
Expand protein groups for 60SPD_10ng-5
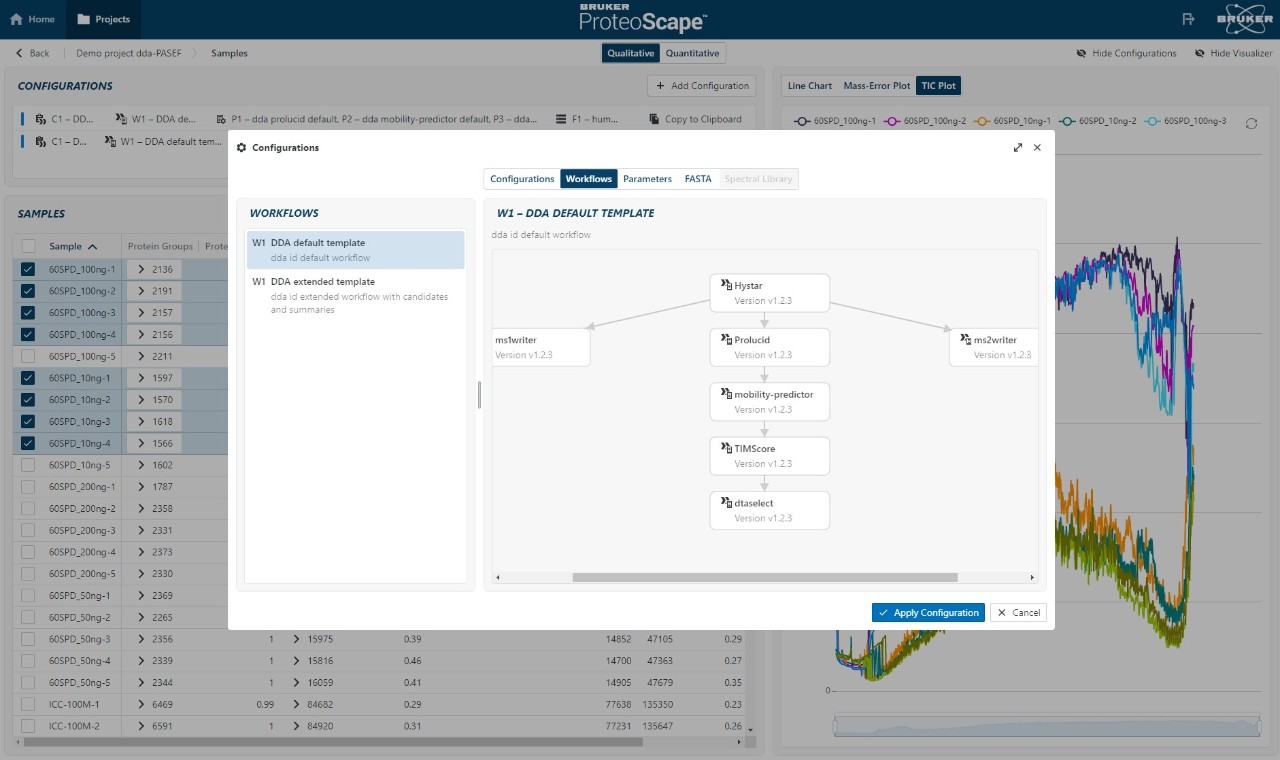[142, 465]
